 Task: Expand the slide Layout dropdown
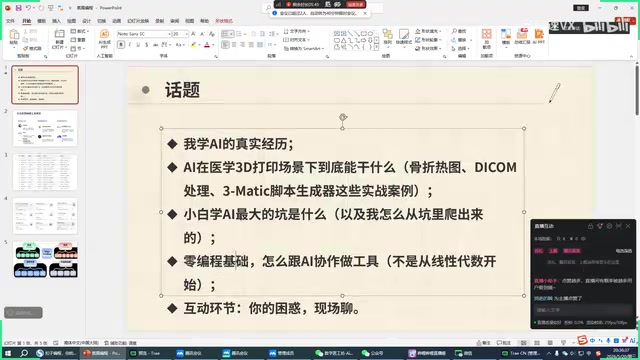[80, 31]
